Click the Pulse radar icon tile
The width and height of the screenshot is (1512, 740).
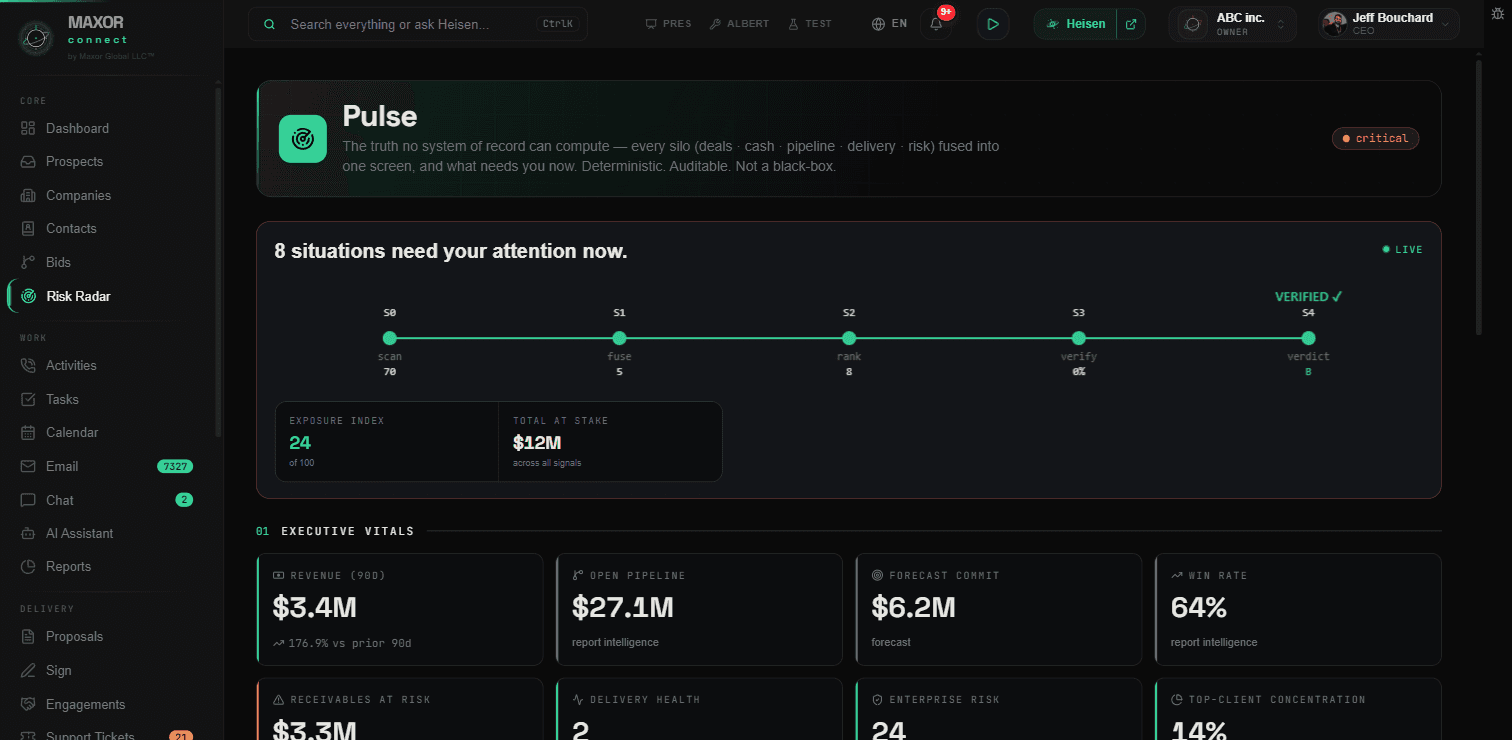(303, 138)
